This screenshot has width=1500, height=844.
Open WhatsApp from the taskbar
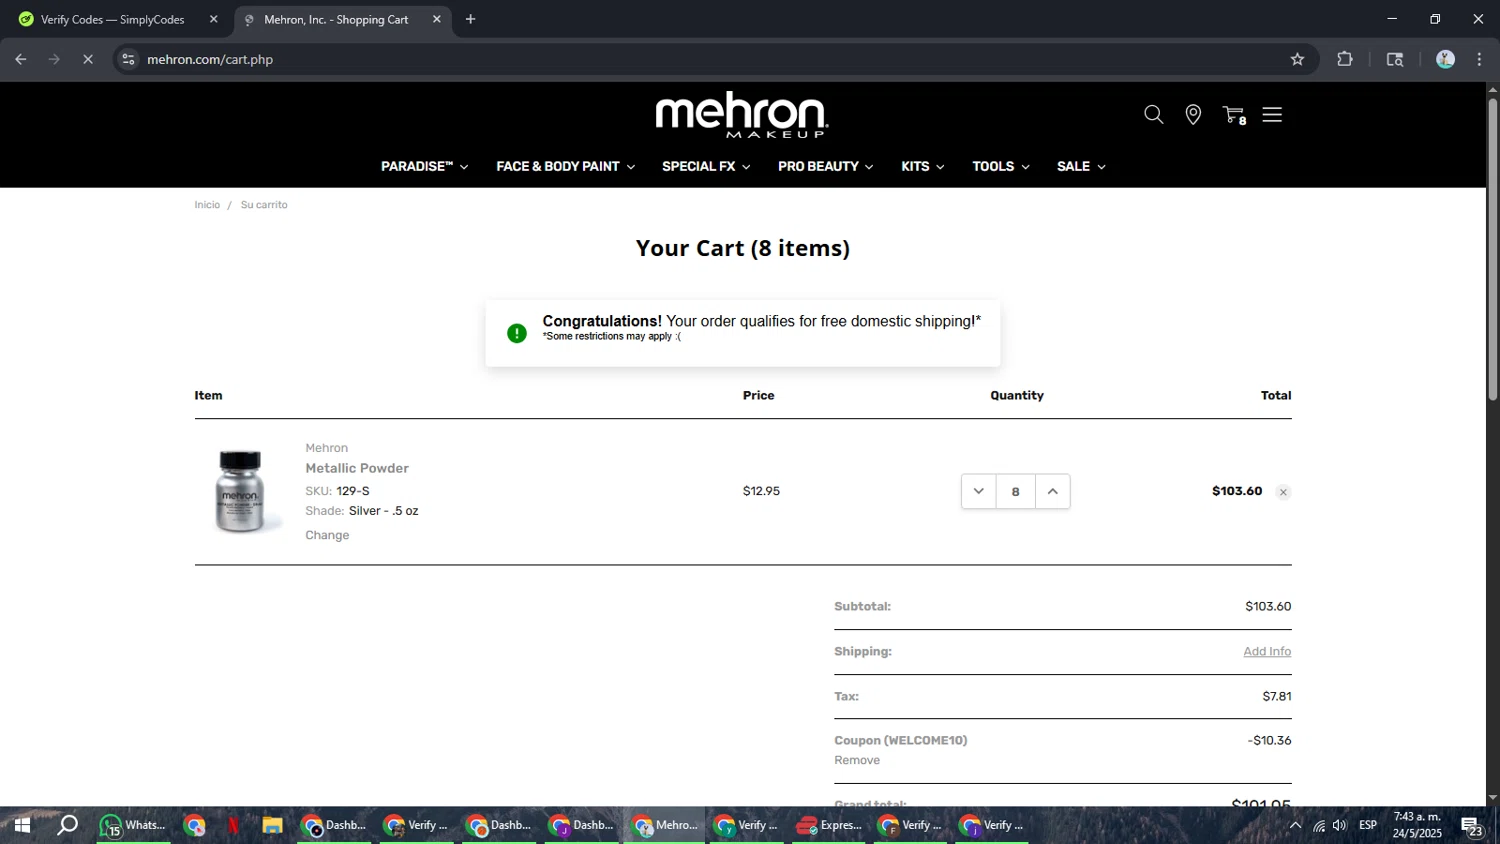tap(133, 825)
